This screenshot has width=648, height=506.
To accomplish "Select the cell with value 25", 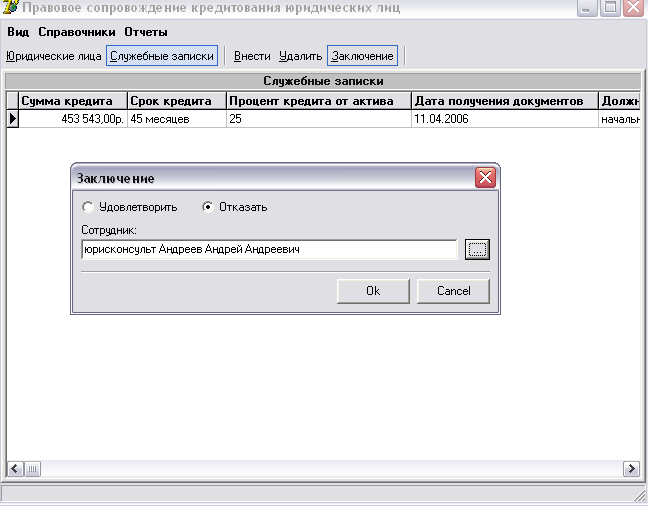I will click(319, 119).
